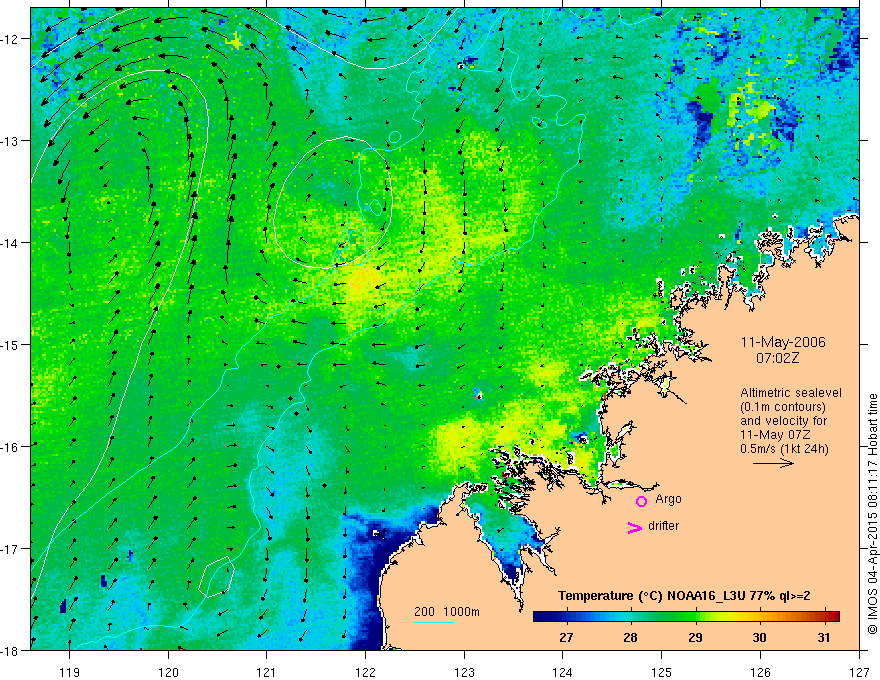Click the IMOS copyright timestamp text
This screenshot has height=680, width=880.
[x=873, y=514]
